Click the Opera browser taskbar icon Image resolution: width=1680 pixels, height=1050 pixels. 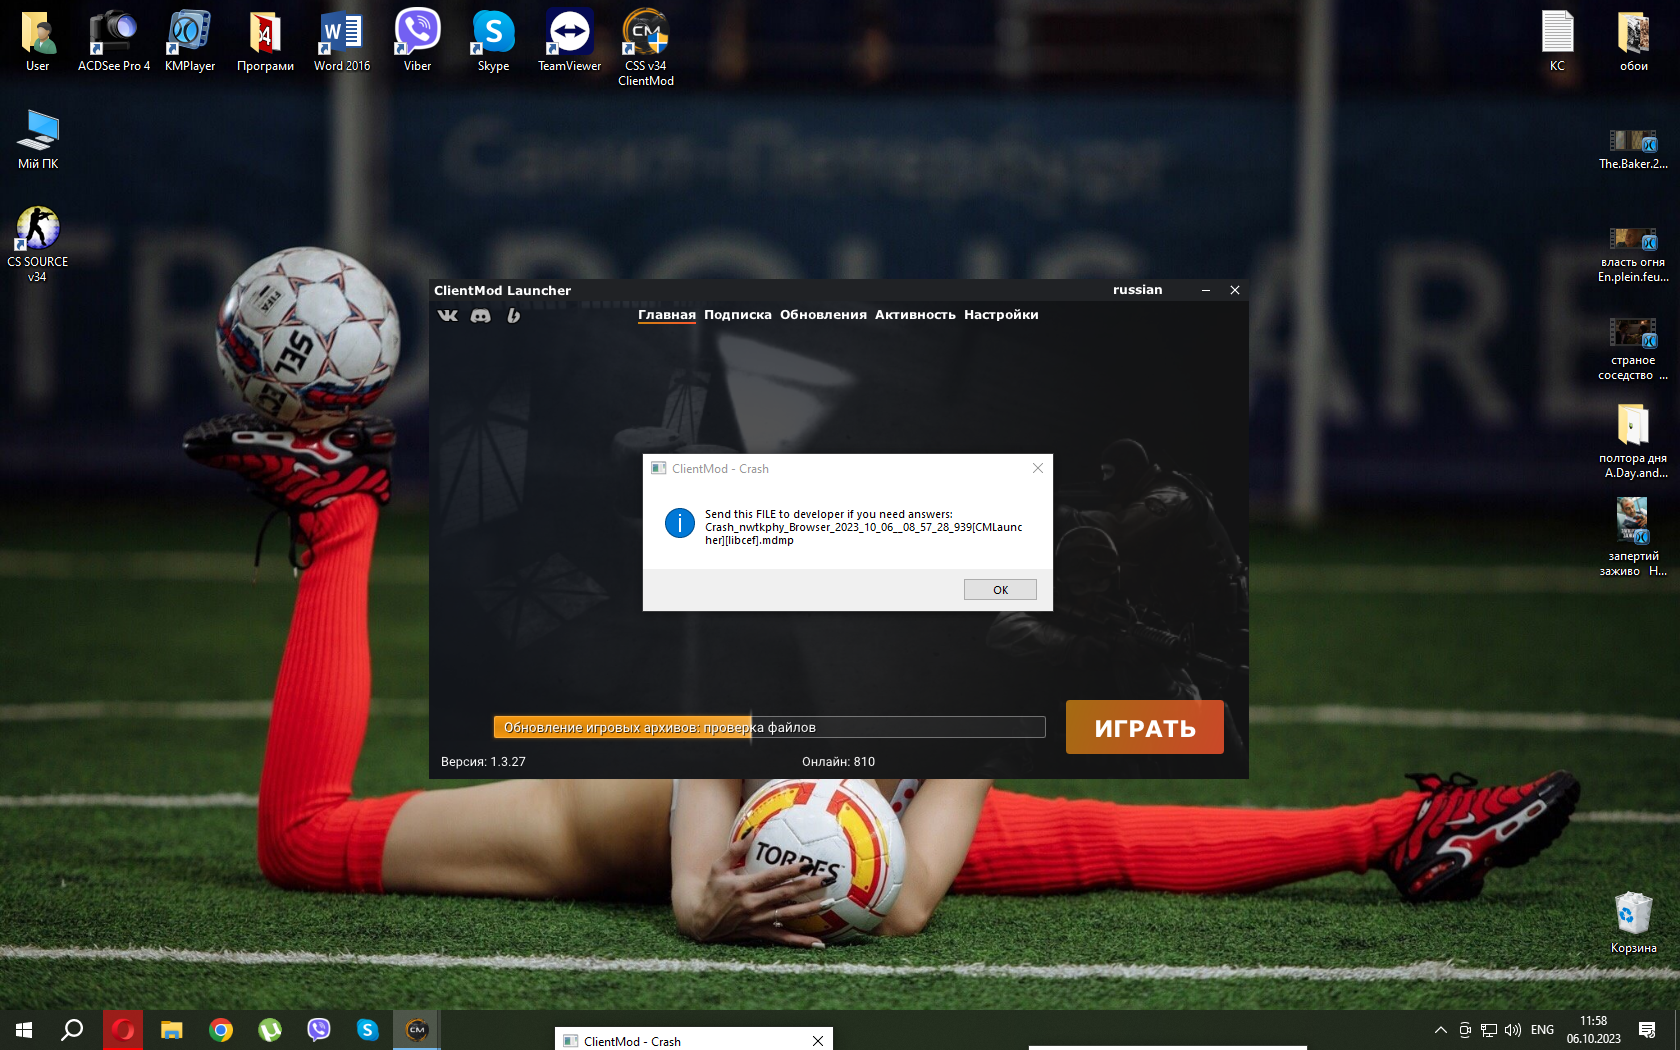click(x=123, y=1029)
